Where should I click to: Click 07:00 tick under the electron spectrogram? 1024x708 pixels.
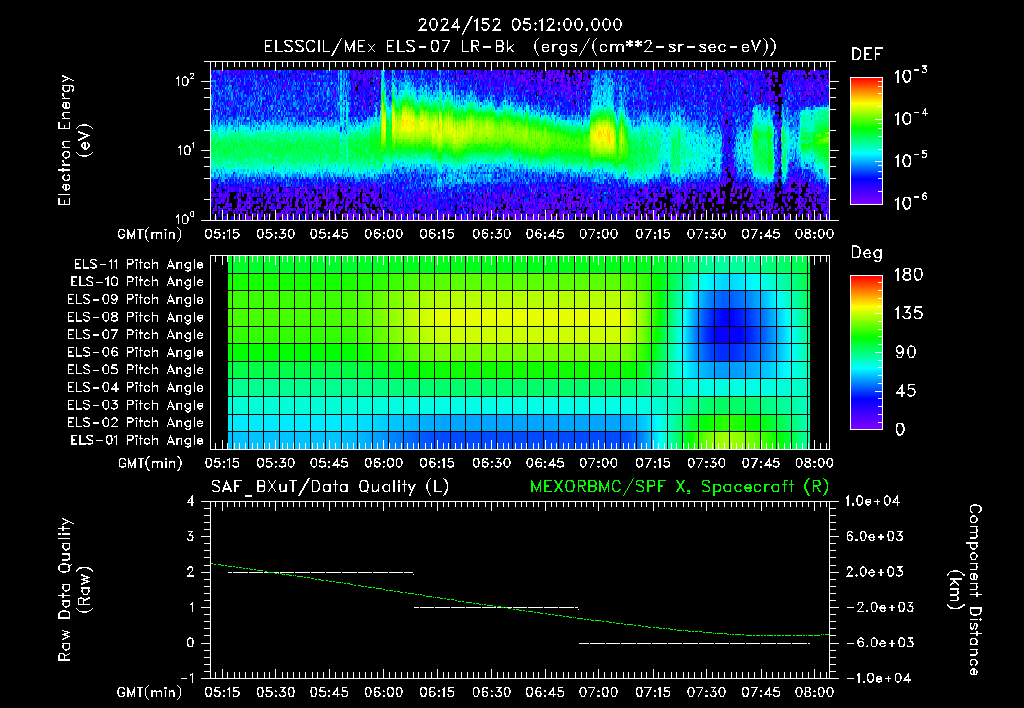599,234
